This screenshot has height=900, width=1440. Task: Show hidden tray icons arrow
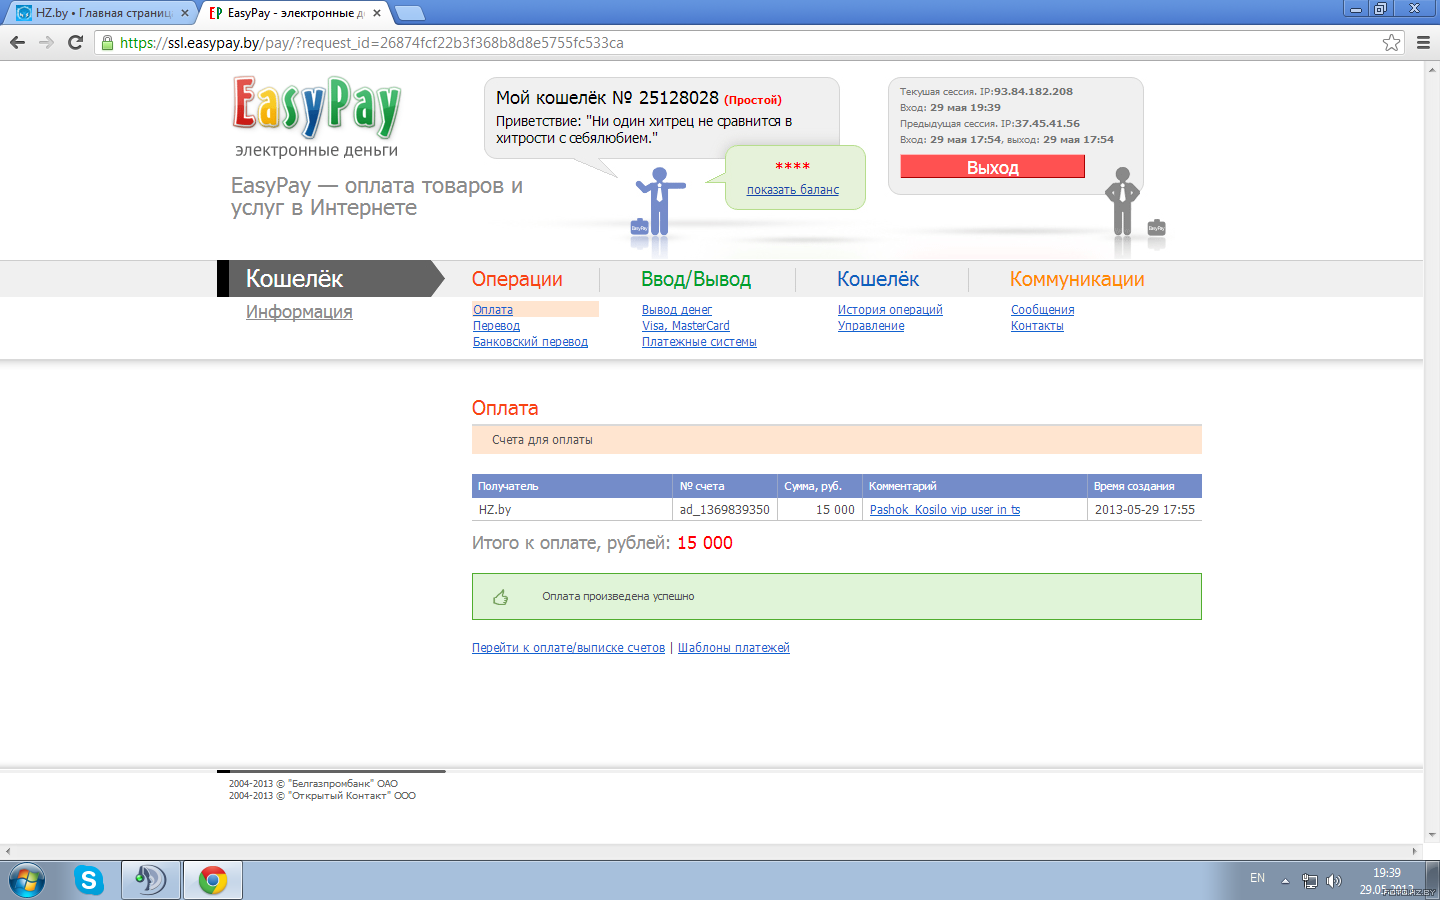coord(1285,881)
